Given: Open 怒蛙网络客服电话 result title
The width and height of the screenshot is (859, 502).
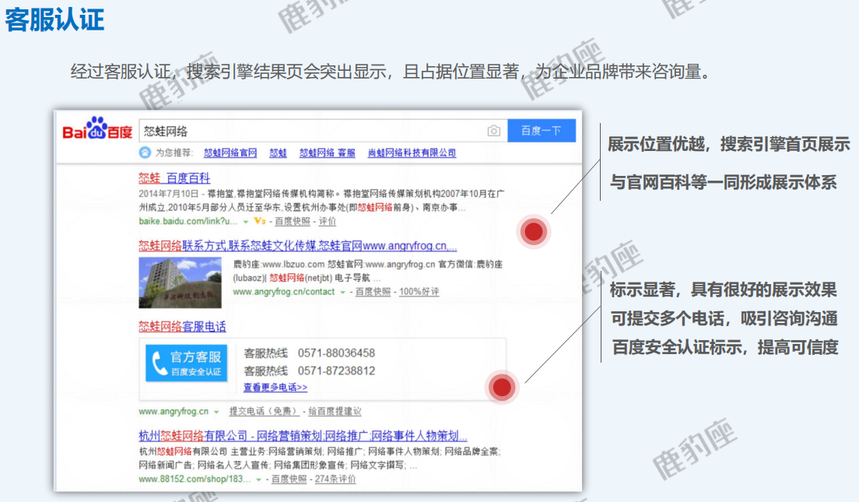Looking at the screenshot, I should pos(182,327).
